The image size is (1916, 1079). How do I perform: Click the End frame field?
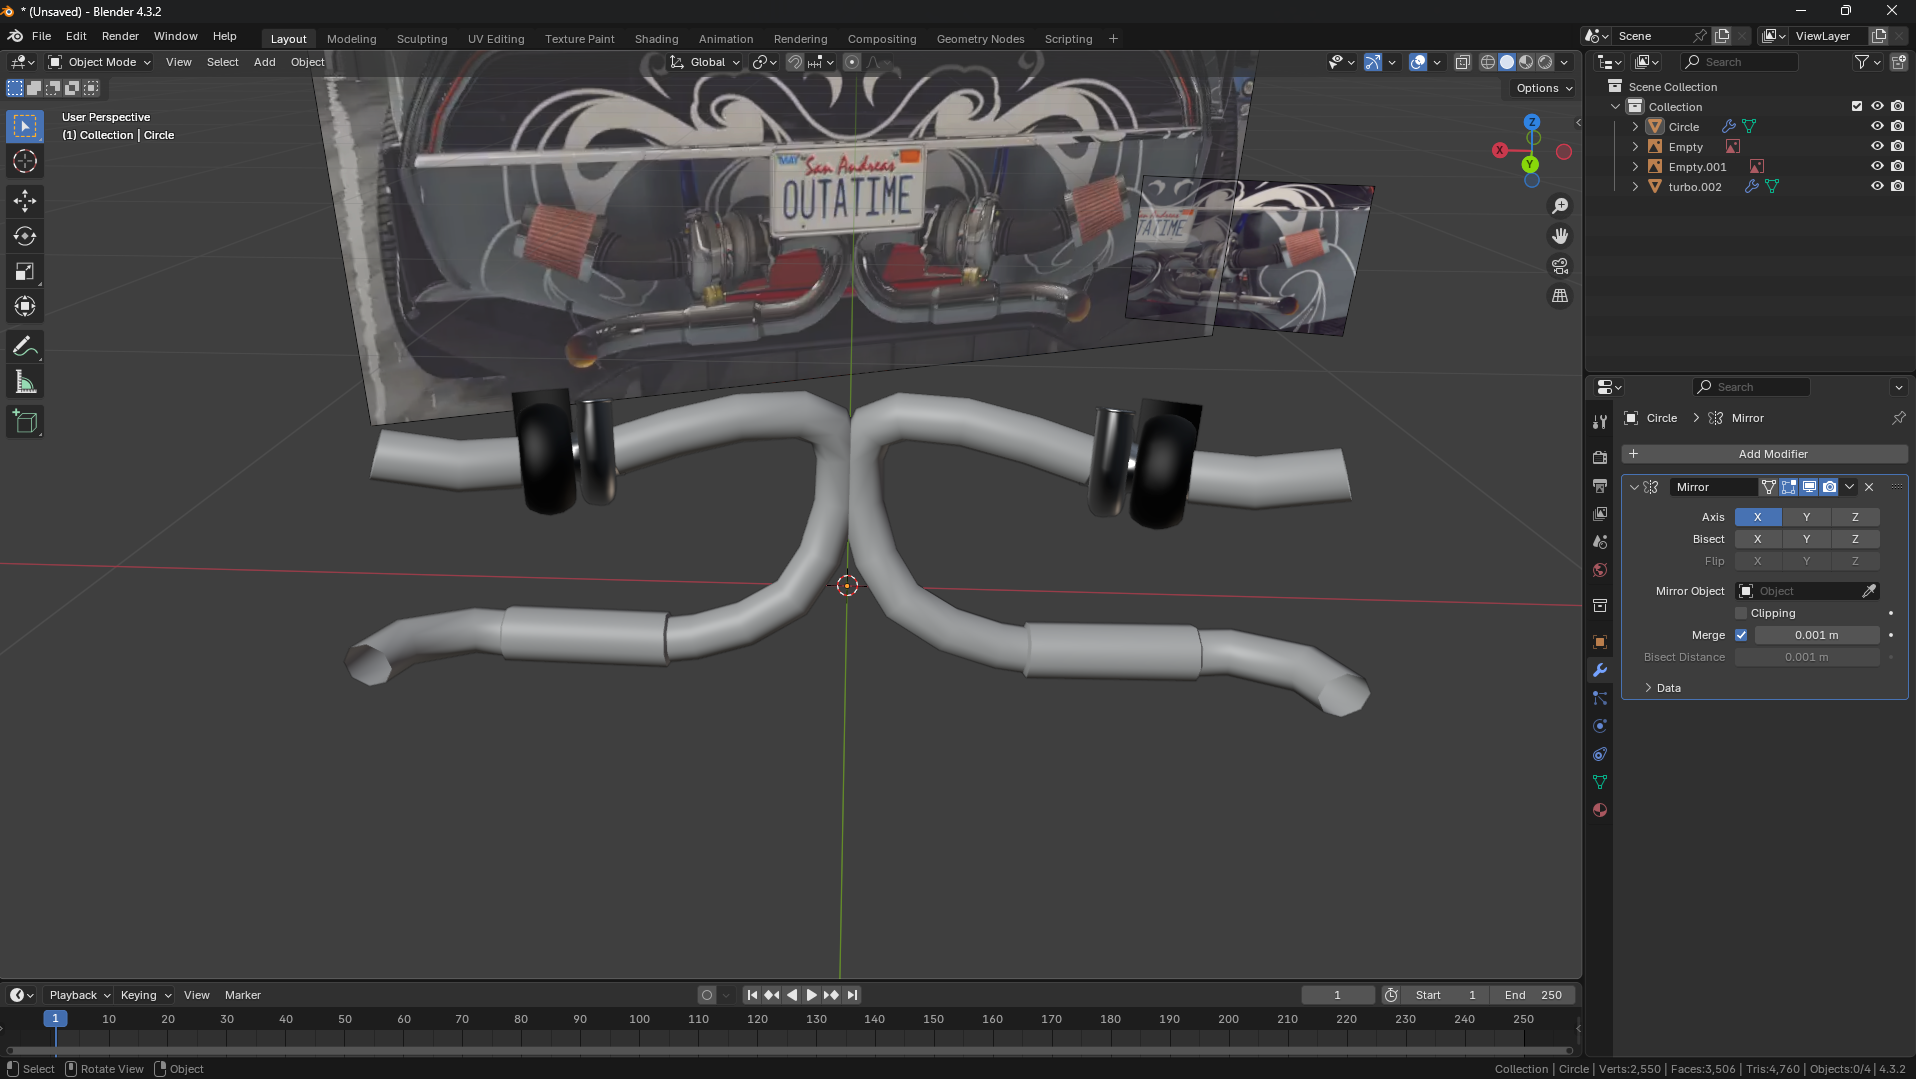coord(1532,995)
